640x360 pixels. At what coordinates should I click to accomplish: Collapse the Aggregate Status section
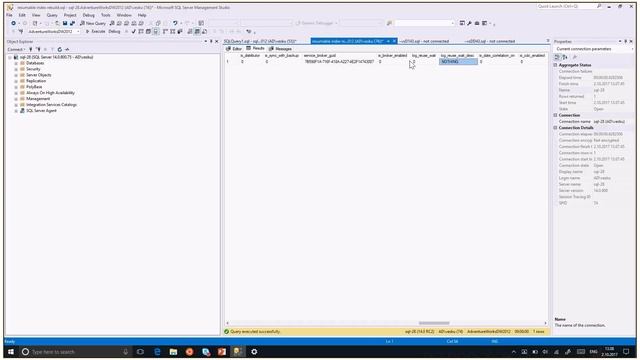click(x=556, y=65)
